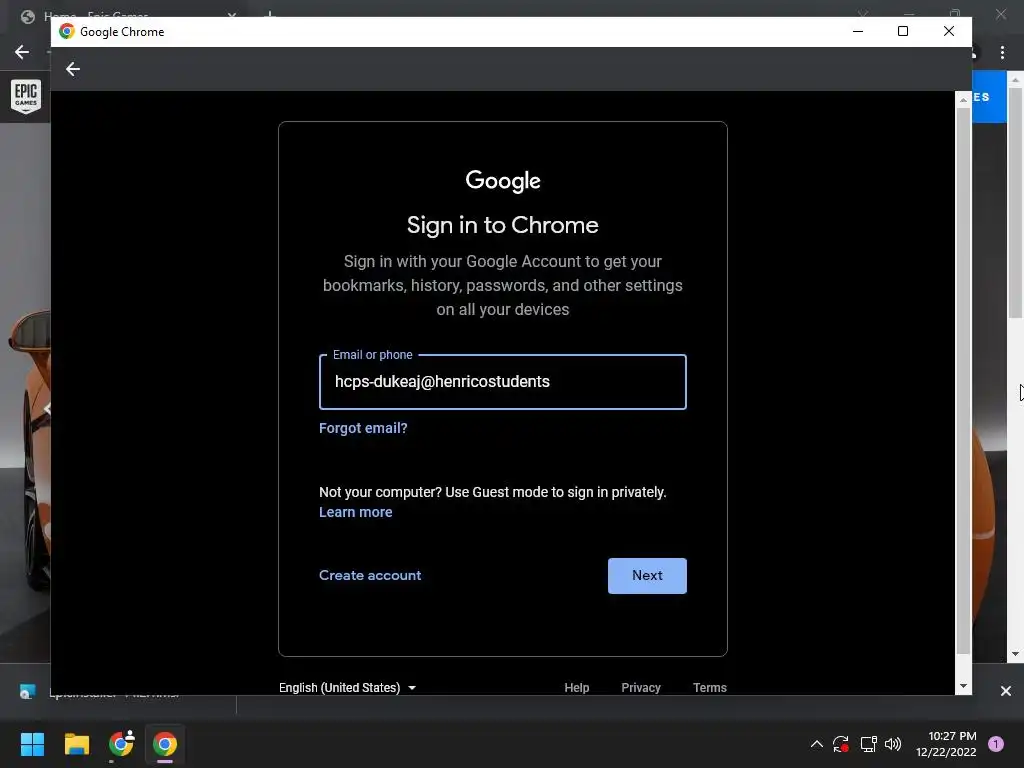Open the notification badge in the taskbar
The width and height of the screenshot is (1024, 768).
coord(995,744)
